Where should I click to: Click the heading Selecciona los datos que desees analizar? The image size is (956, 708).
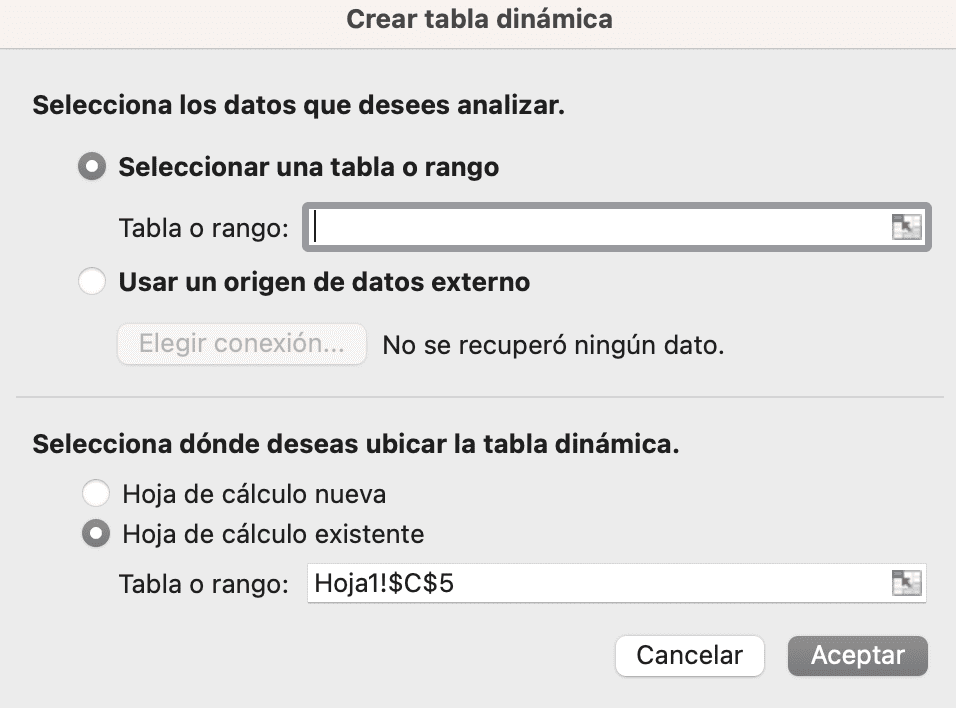click(x=299, y=104)
